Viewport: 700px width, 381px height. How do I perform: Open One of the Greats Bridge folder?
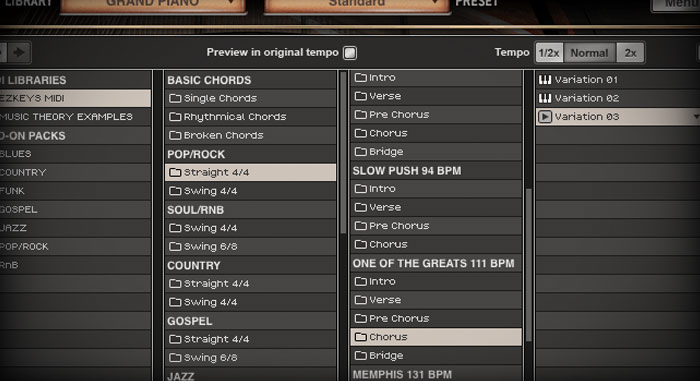click(436, 356)
